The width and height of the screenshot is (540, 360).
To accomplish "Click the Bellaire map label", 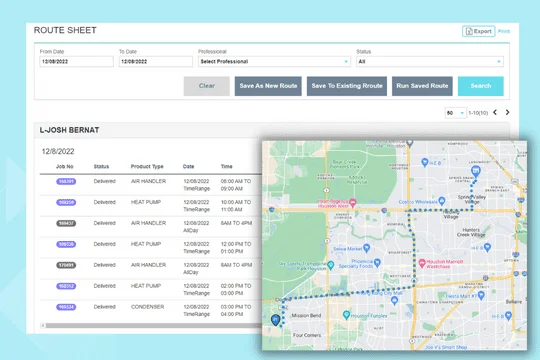I will (514, 302).
